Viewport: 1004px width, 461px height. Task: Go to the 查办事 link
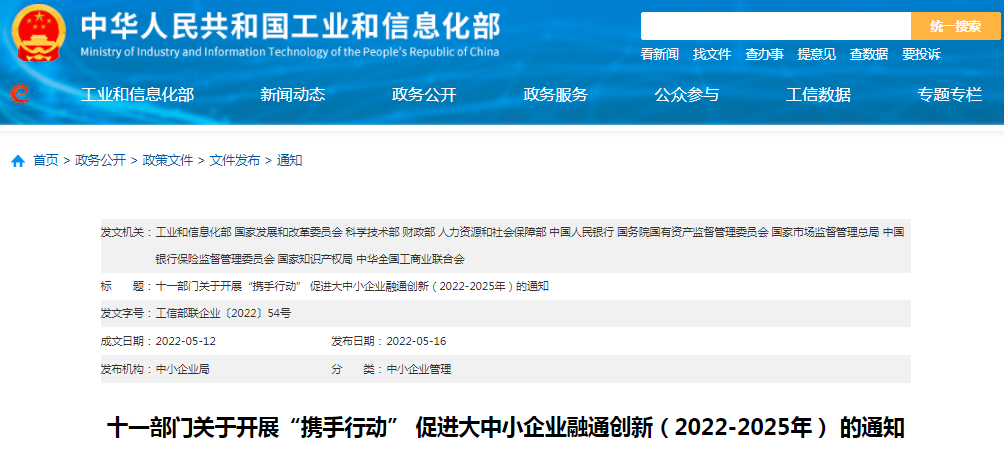click(x=764, y=54)
